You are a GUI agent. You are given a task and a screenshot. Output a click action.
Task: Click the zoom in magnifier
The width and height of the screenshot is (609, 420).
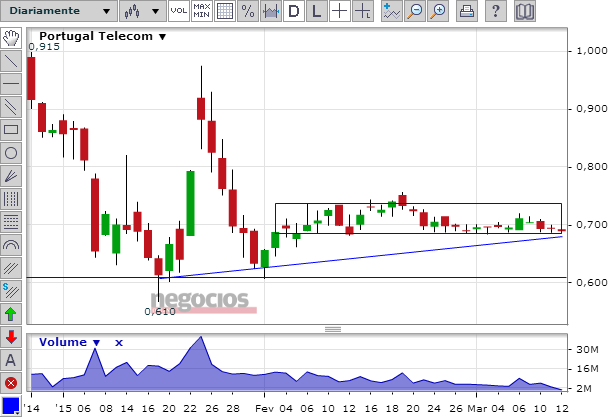pos(438,11)
